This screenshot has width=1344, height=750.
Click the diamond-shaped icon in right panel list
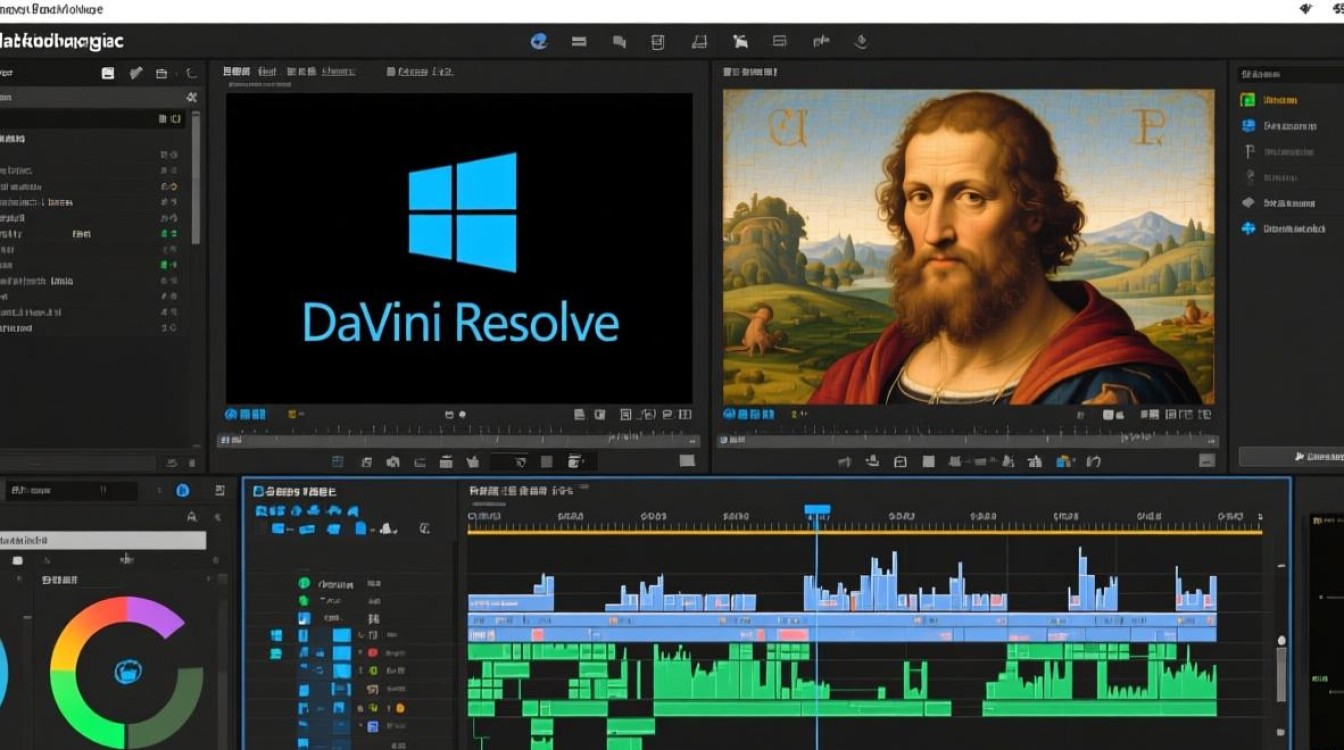point(1248,202)
